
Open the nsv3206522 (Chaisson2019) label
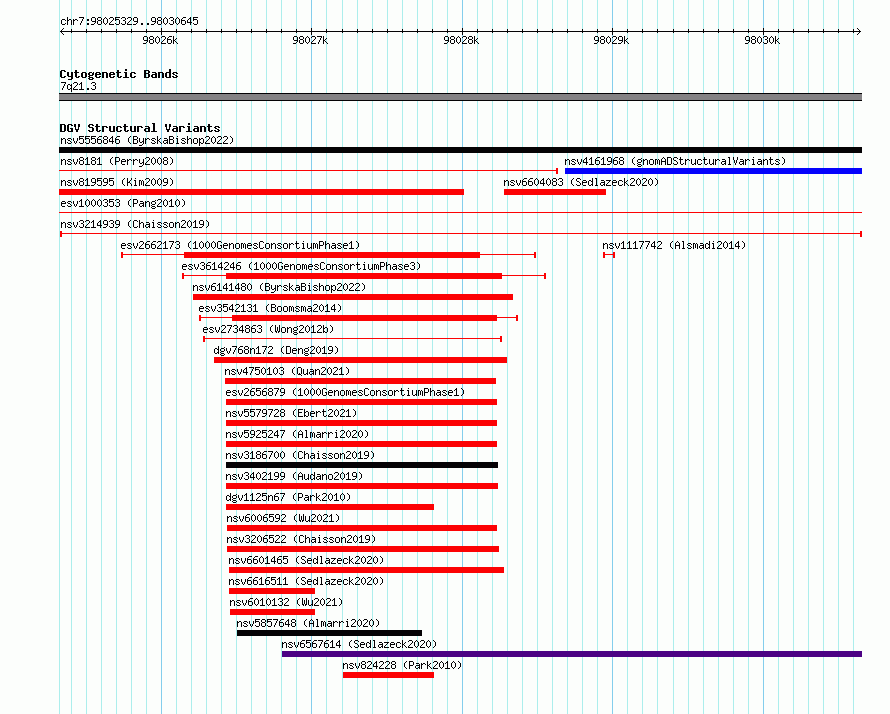click(301, 539)
